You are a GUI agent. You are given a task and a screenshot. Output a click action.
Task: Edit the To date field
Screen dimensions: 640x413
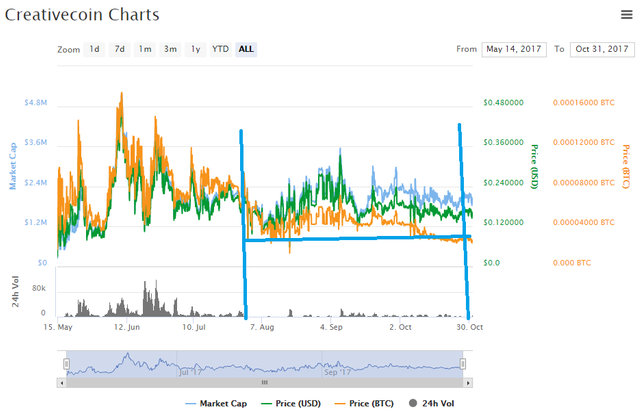[x=602, y=49]
